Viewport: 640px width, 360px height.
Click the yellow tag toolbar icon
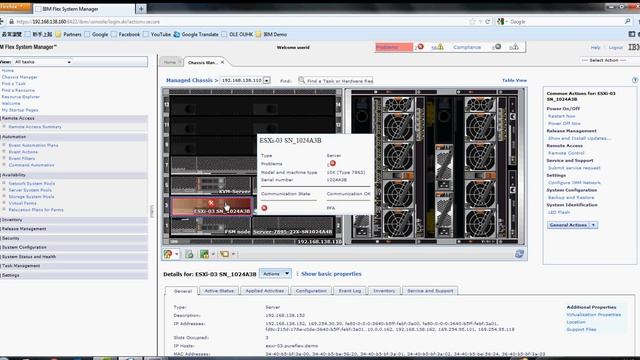click(224, 254)
